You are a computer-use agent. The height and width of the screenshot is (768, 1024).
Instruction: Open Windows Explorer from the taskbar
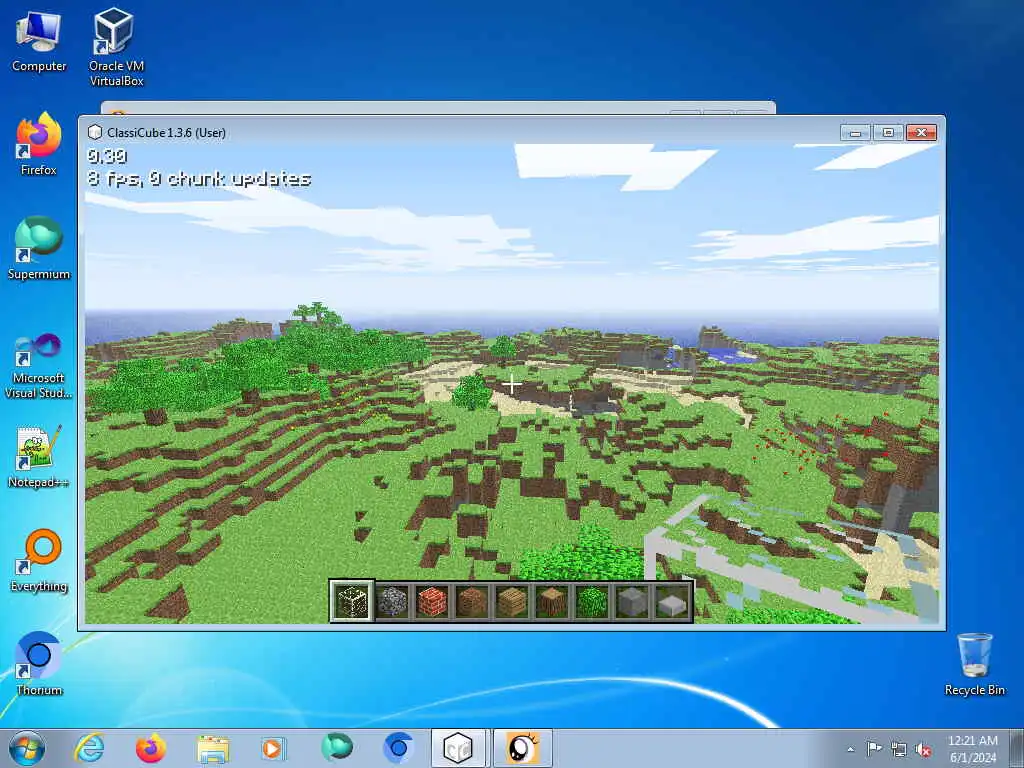tap(213, 748)
